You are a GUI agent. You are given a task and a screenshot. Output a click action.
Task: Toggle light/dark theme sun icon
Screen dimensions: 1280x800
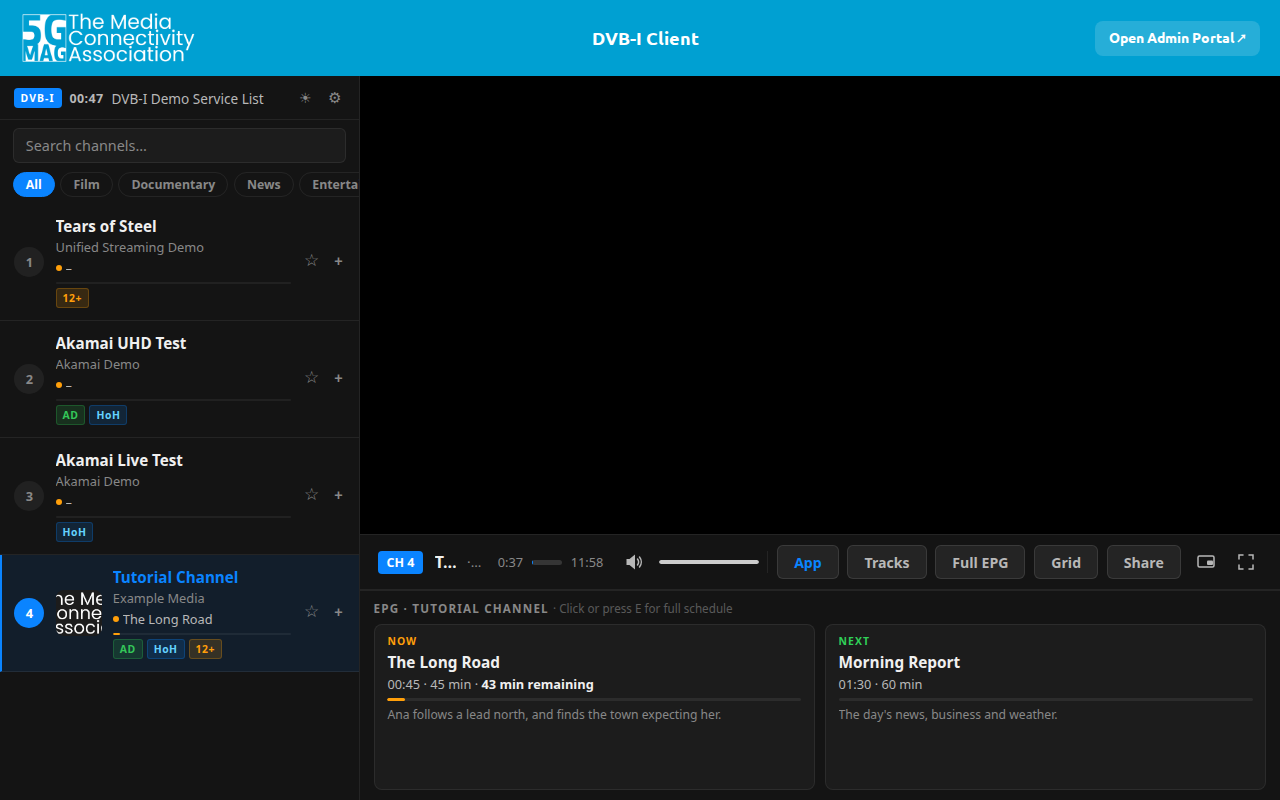coord(305,98)
